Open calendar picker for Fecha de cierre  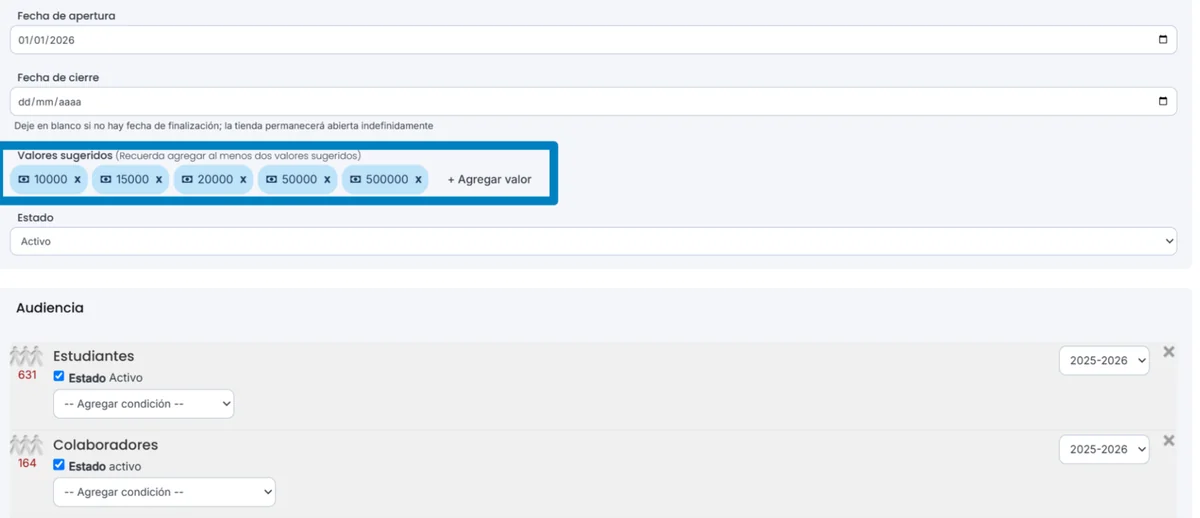point(1162,101)
